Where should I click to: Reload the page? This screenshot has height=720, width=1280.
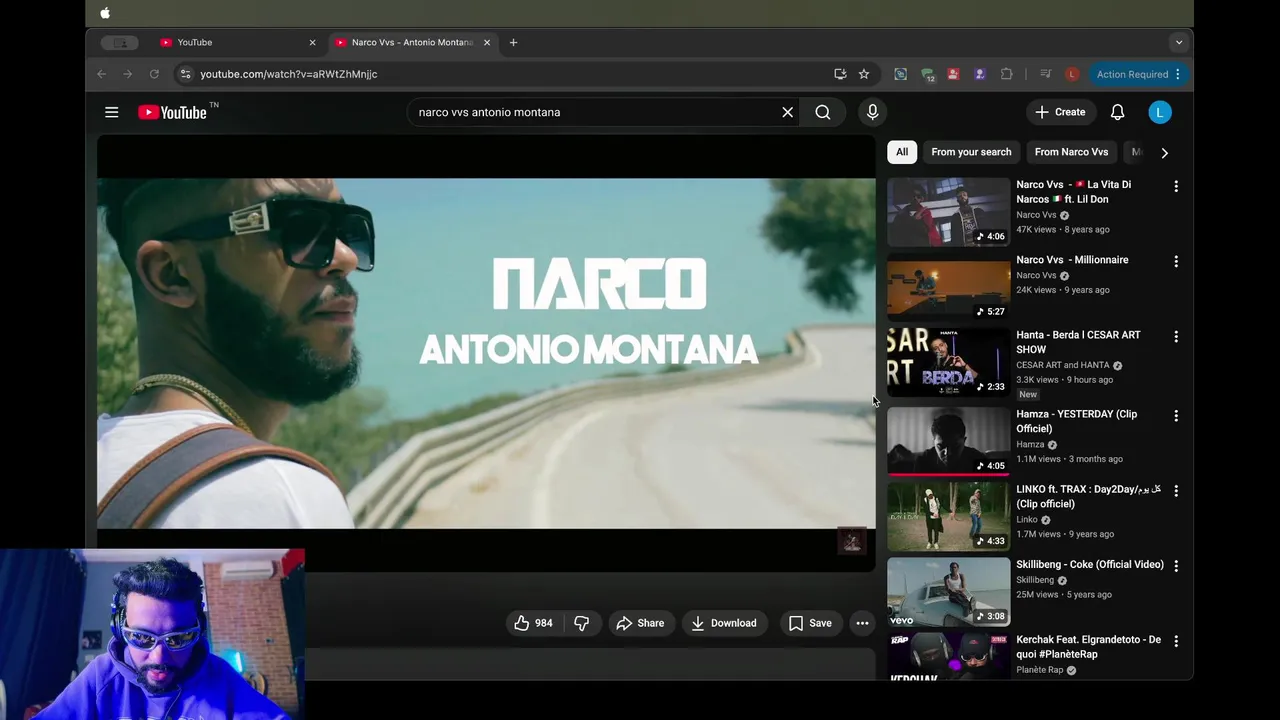154,74
